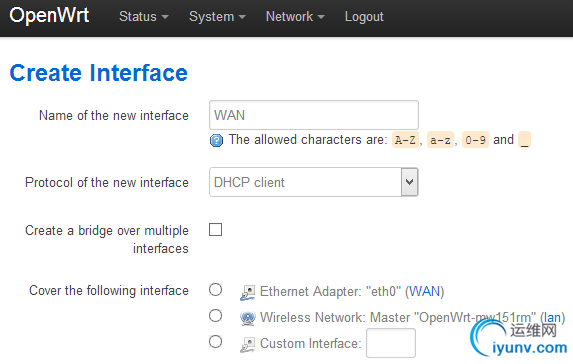573x364 pixels.
Task: Expand the Status menu
Action: pyautogui.click(x=144, y=17)
